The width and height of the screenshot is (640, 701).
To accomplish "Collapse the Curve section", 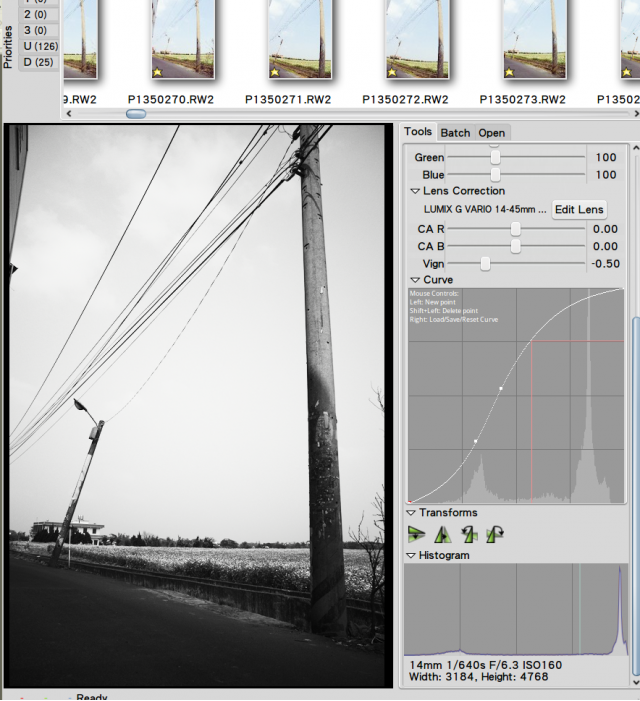I will (415, 280).
